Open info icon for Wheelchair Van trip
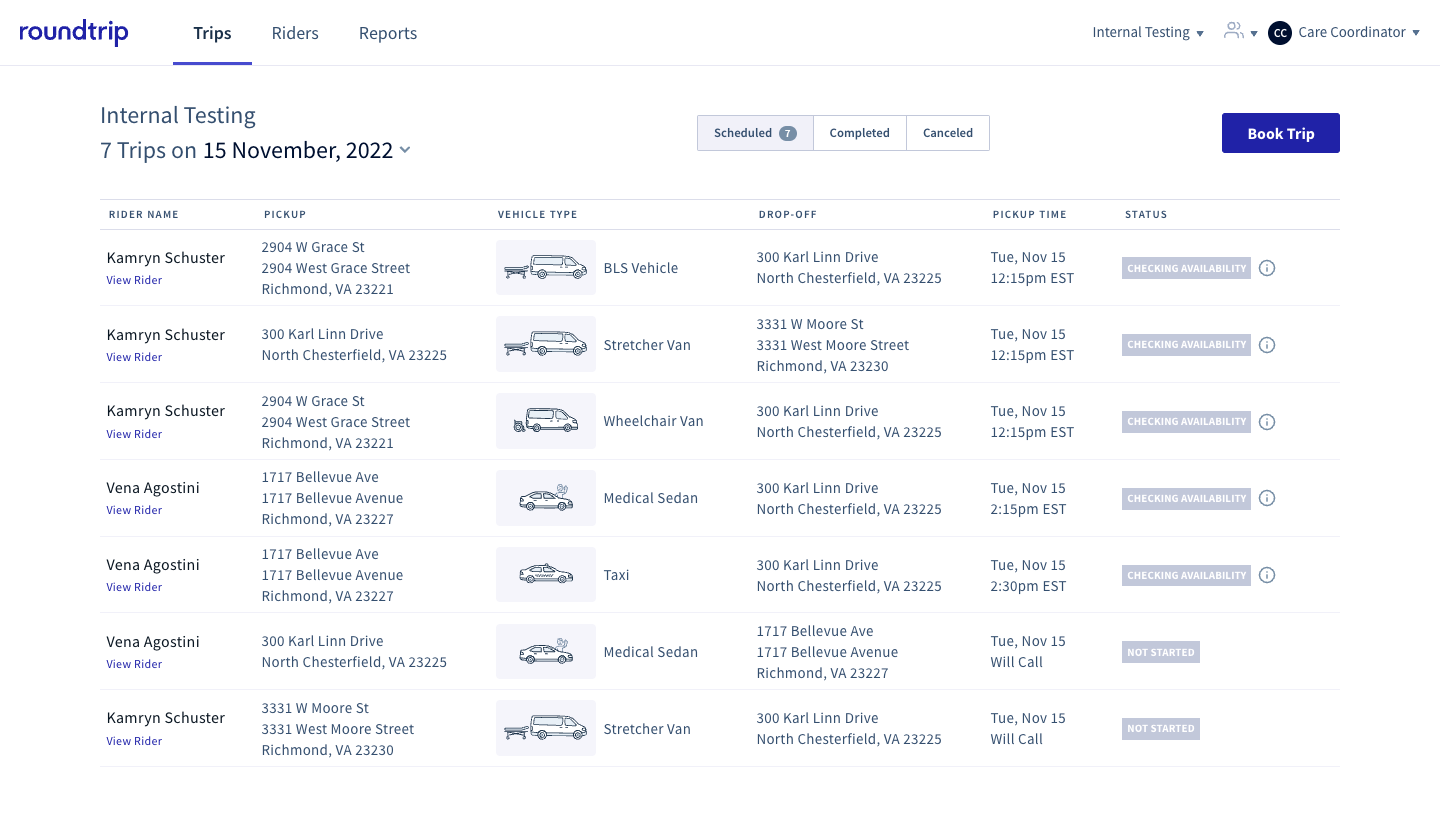The height and width of the screenshot is (821, 1440). (x=1267, y=422)
